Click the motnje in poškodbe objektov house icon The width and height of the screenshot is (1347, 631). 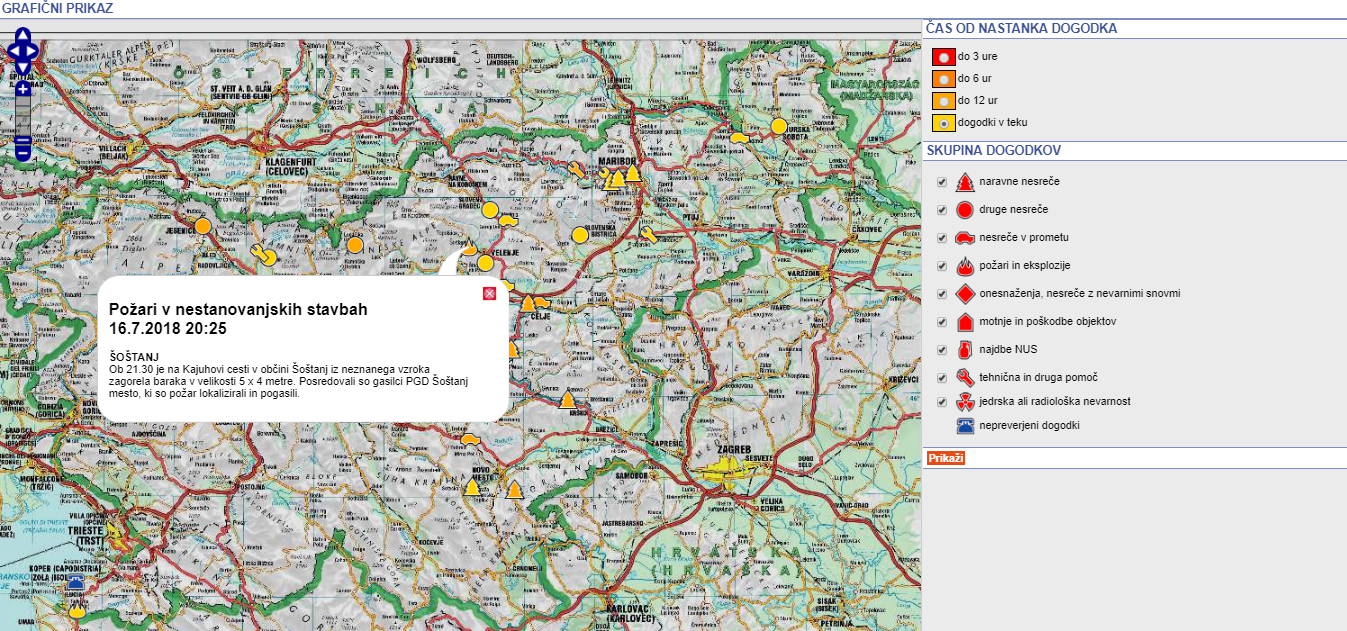point(965,322)
